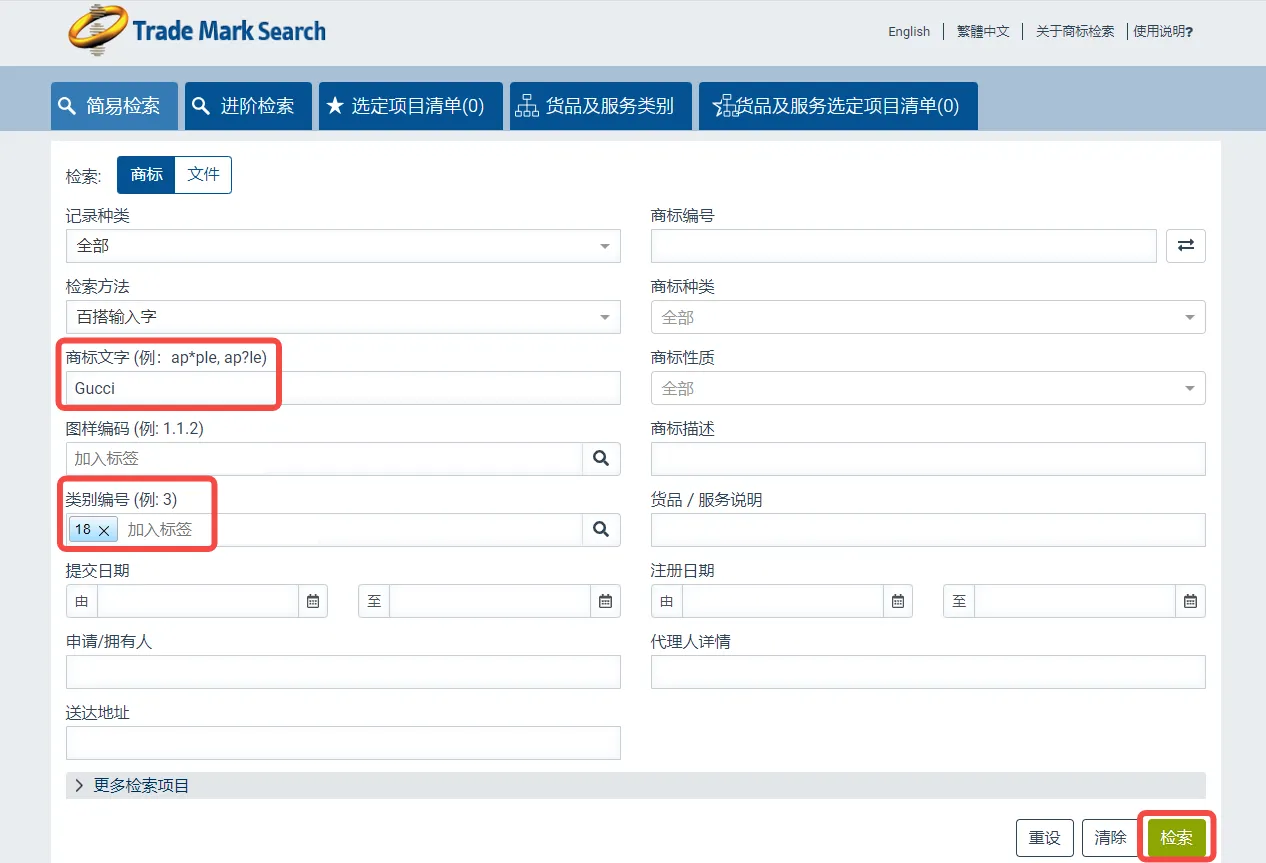
Task: Open calendar picker for 注册日期 end date
Action: (1190, 601)
